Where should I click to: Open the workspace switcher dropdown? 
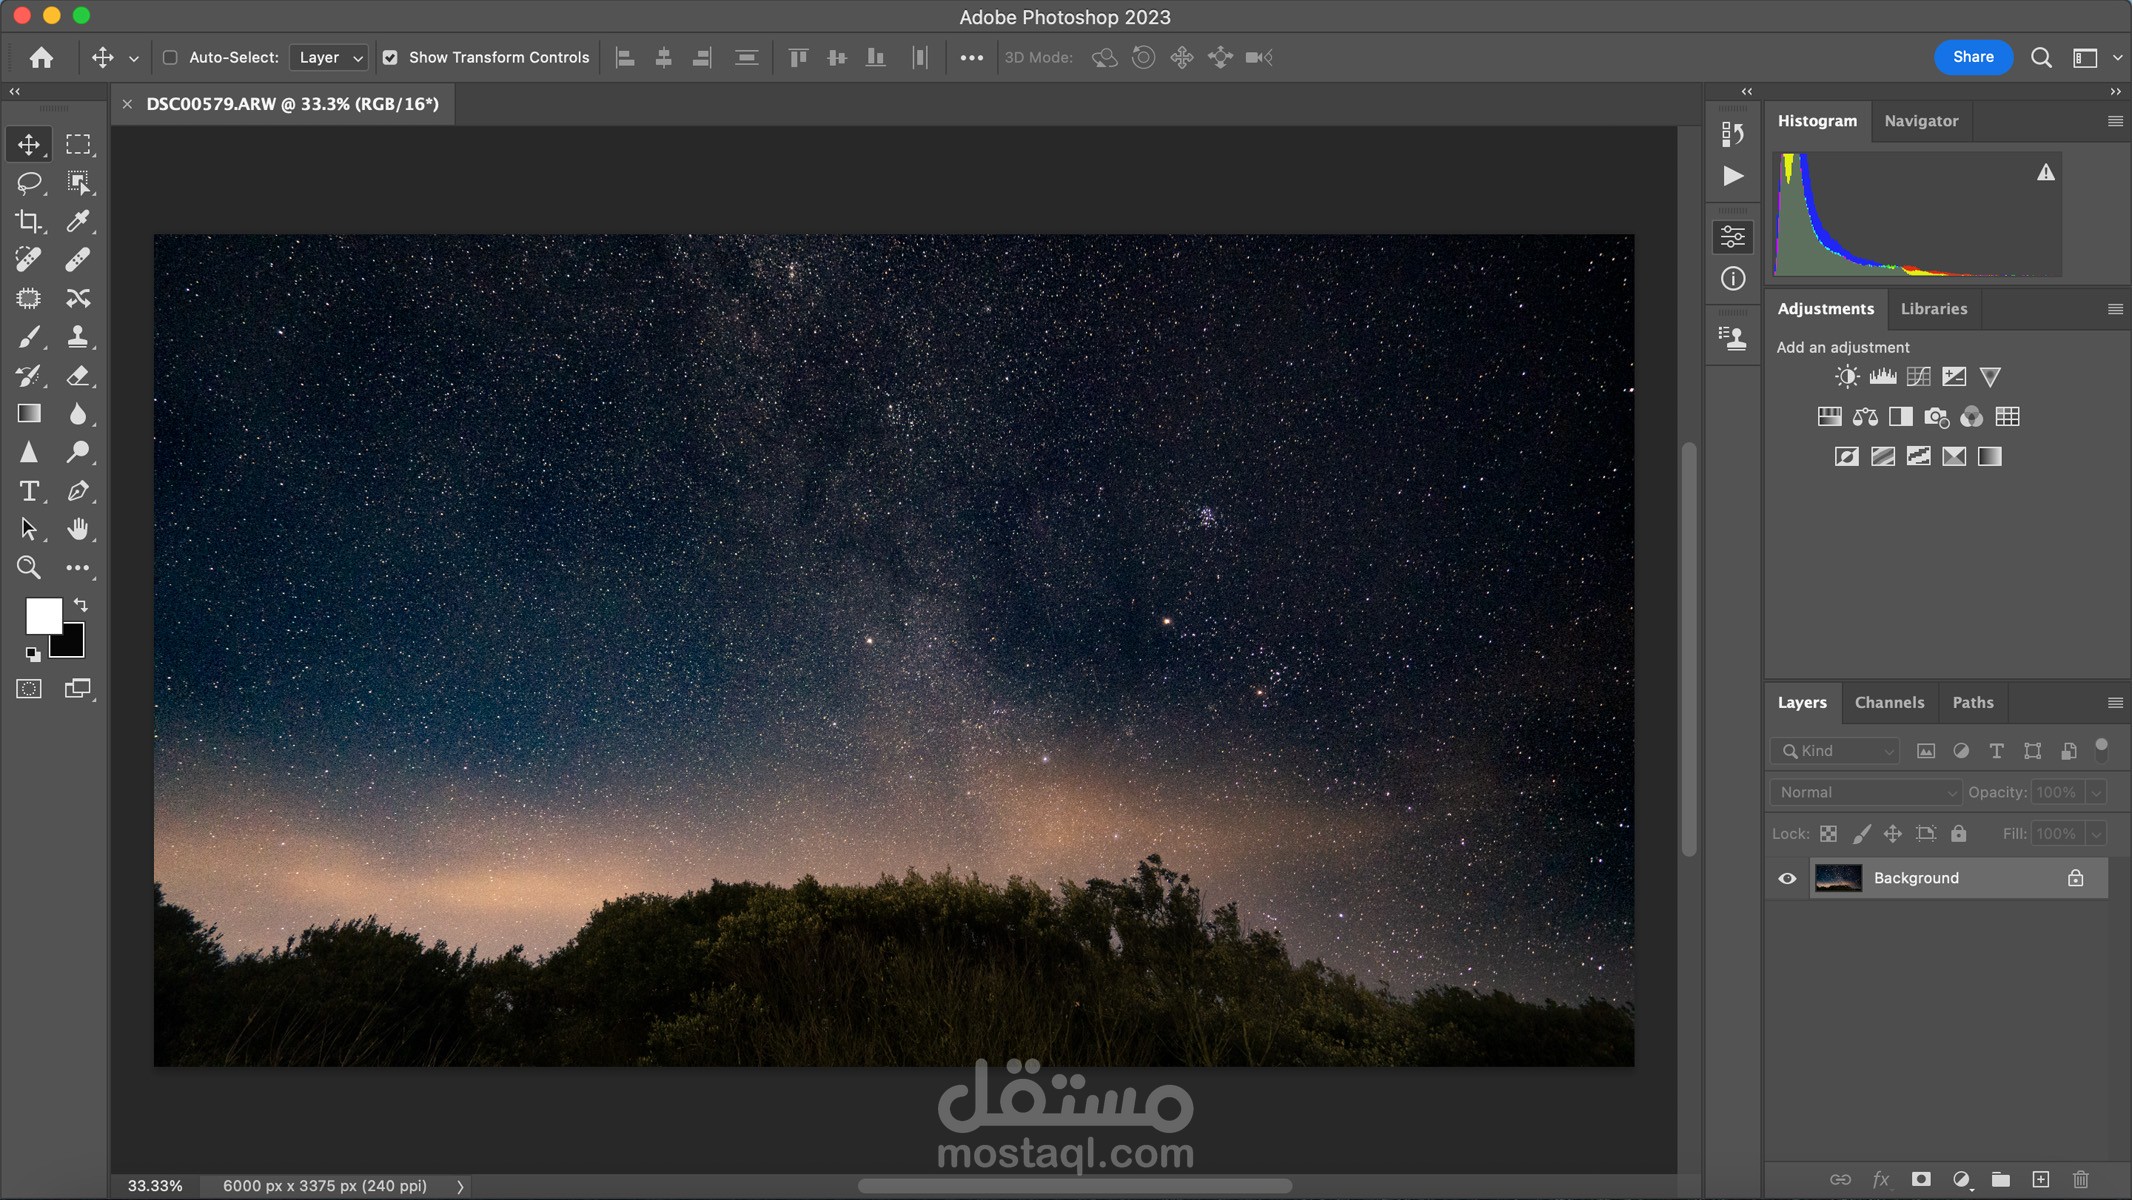(x=2097, y=58)
